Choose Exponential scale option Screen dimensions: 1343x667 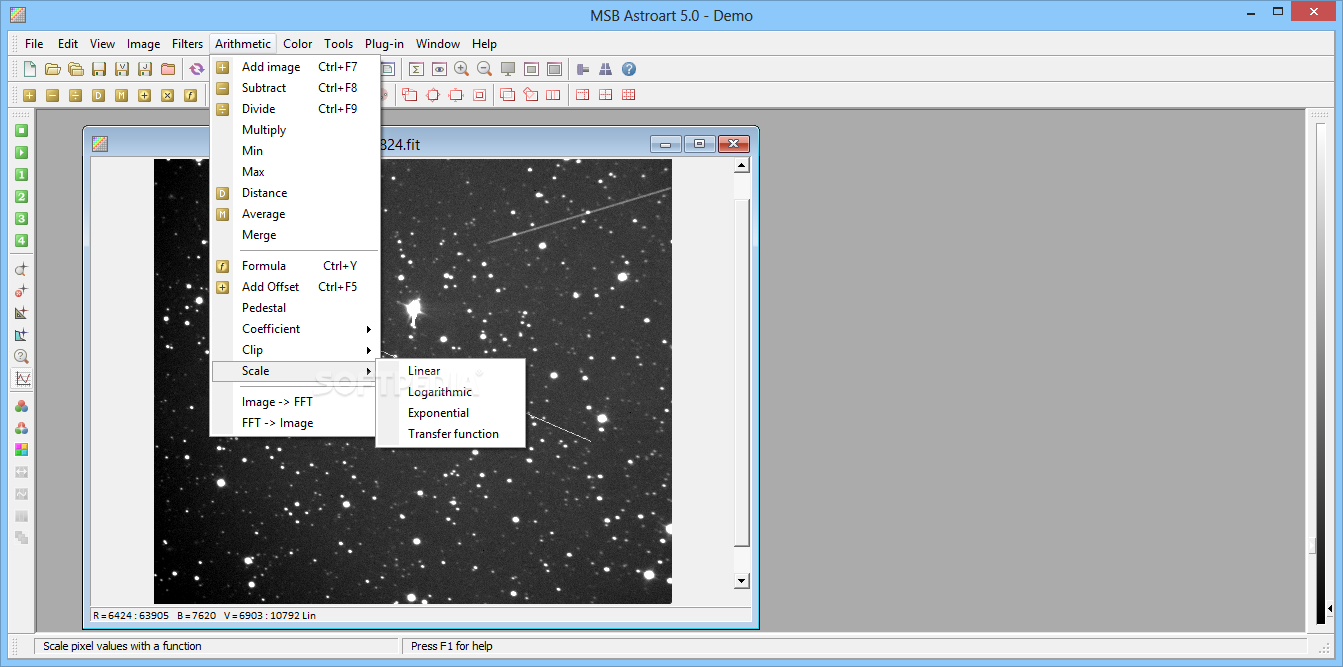coord(451,413)
